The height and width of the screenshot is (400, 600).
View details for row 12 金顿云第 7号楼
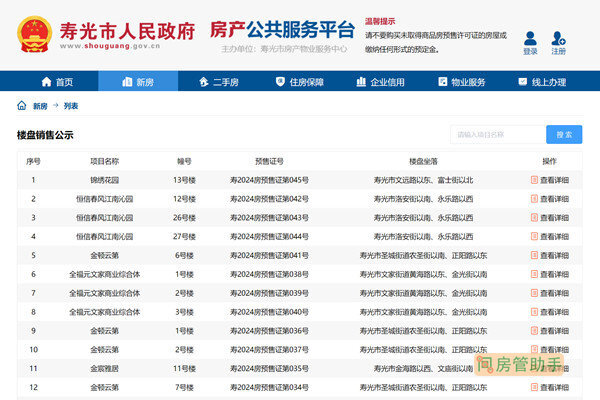(x=550, y=387)
